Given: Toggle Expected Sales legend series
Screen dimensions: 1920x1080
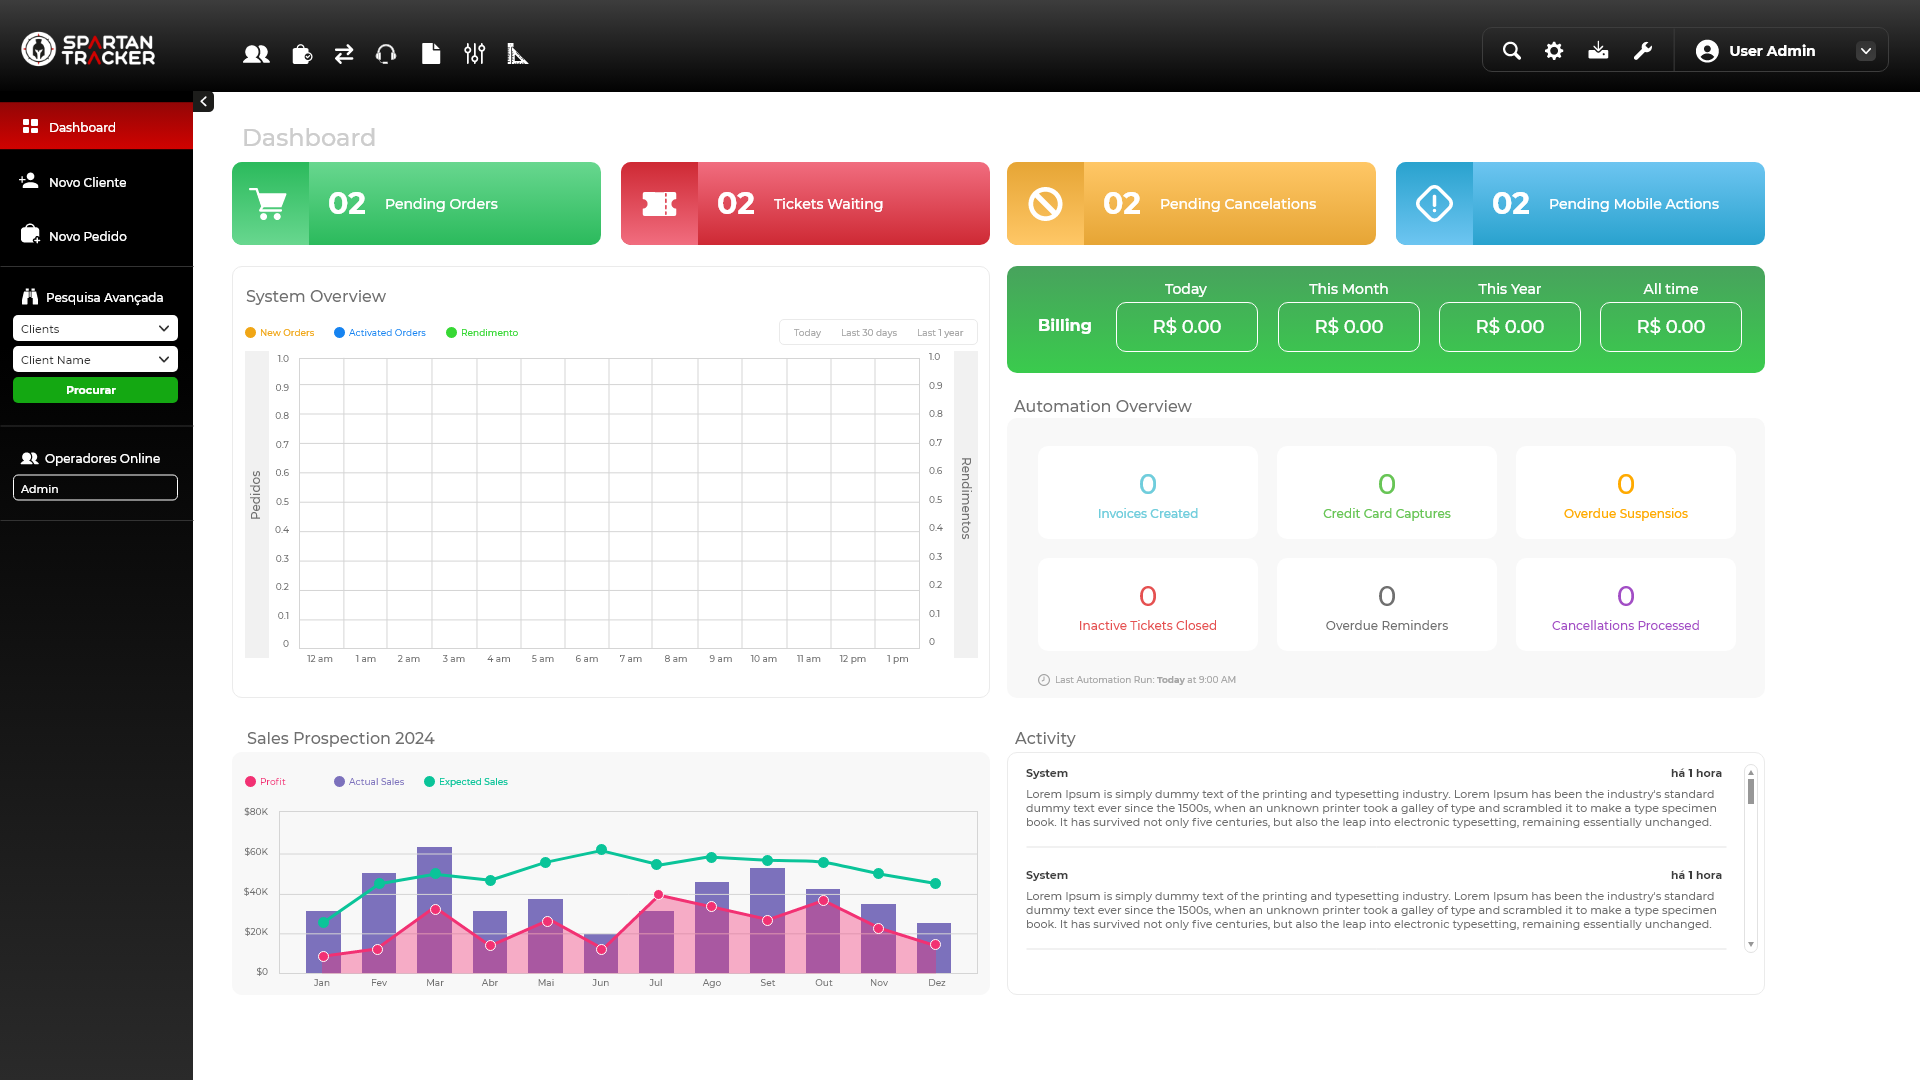Looking at the screenshot, I should 466,782.
